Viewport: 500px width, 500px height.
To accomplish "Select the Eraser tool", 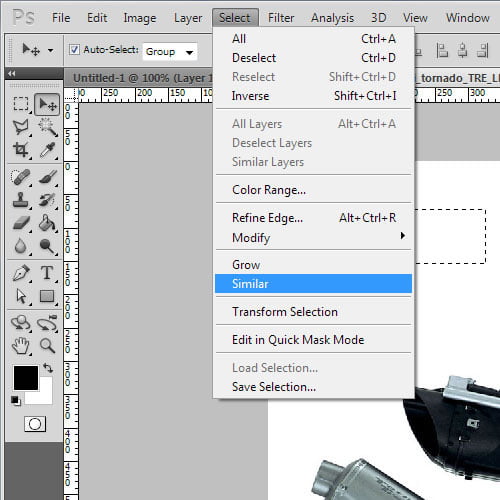I will click(21, 223).
